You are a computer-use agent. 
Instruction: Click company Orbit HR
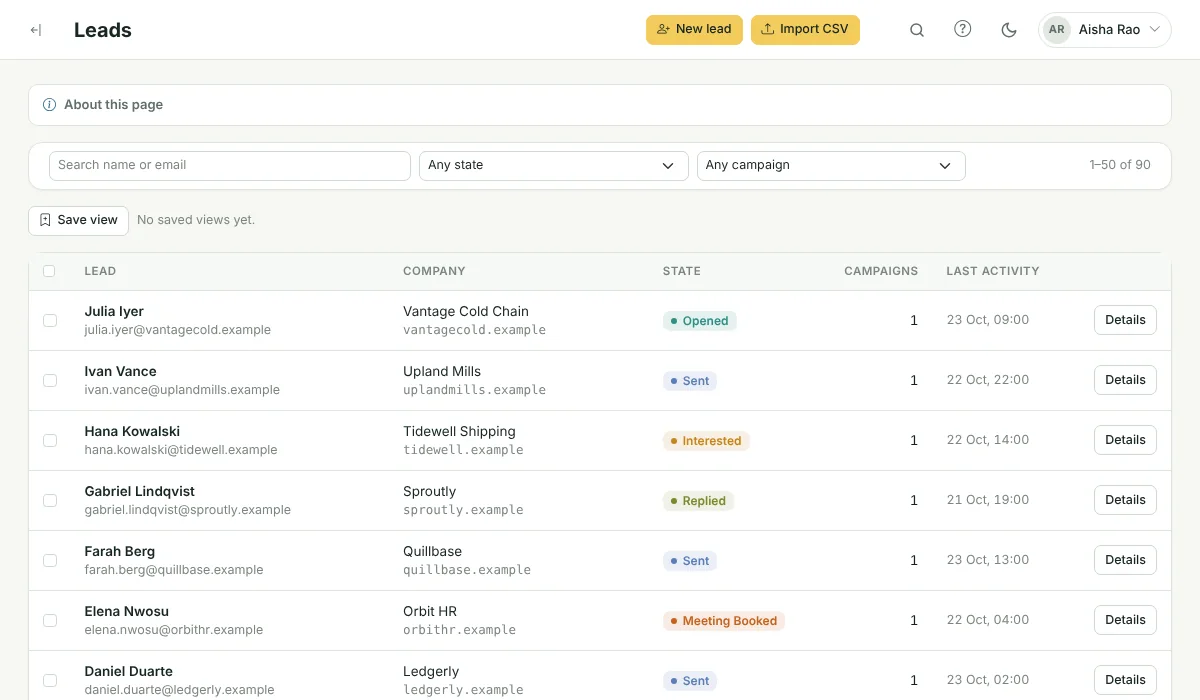click(430, 611)
